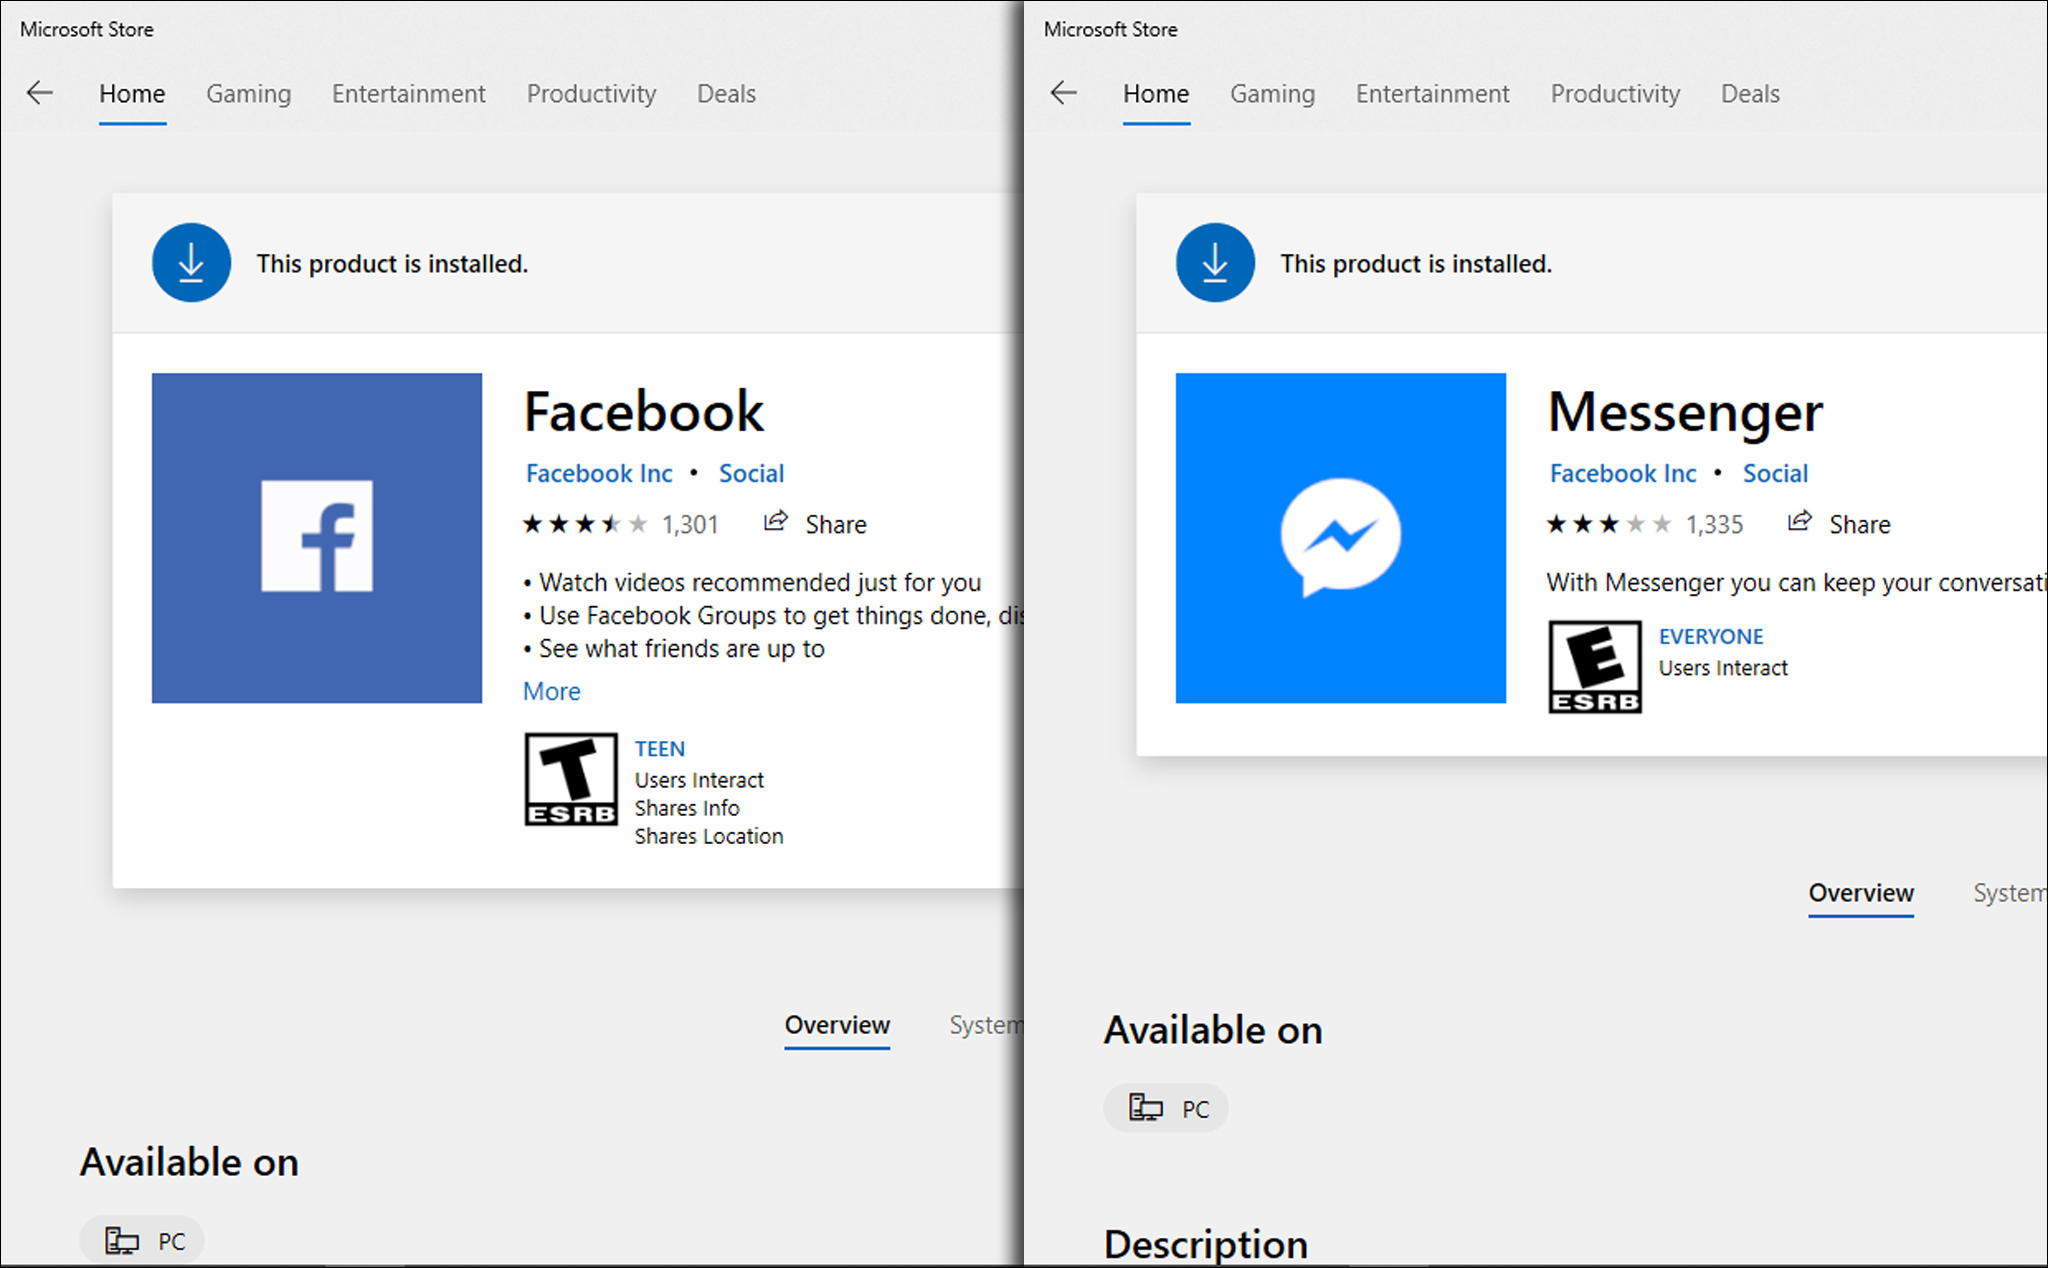Click PC label in Messenger window
2048x1268 pixels.
[1196, 1109]
